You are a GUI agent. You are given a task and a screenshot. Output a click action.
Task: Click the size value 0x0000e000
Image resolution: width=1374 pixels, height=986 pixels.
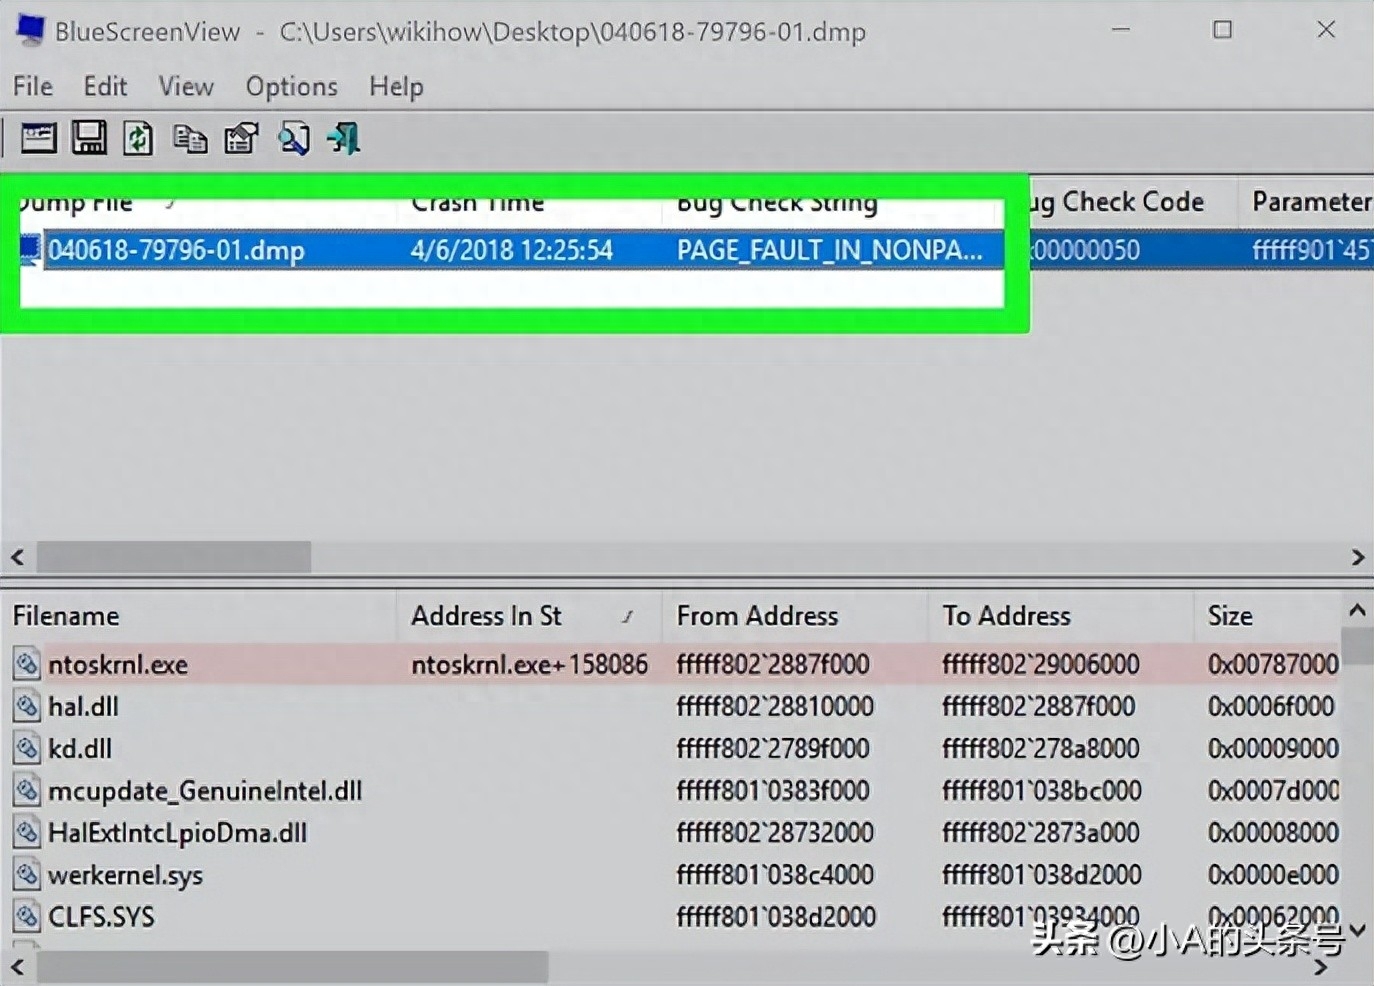coord(1272,875)
